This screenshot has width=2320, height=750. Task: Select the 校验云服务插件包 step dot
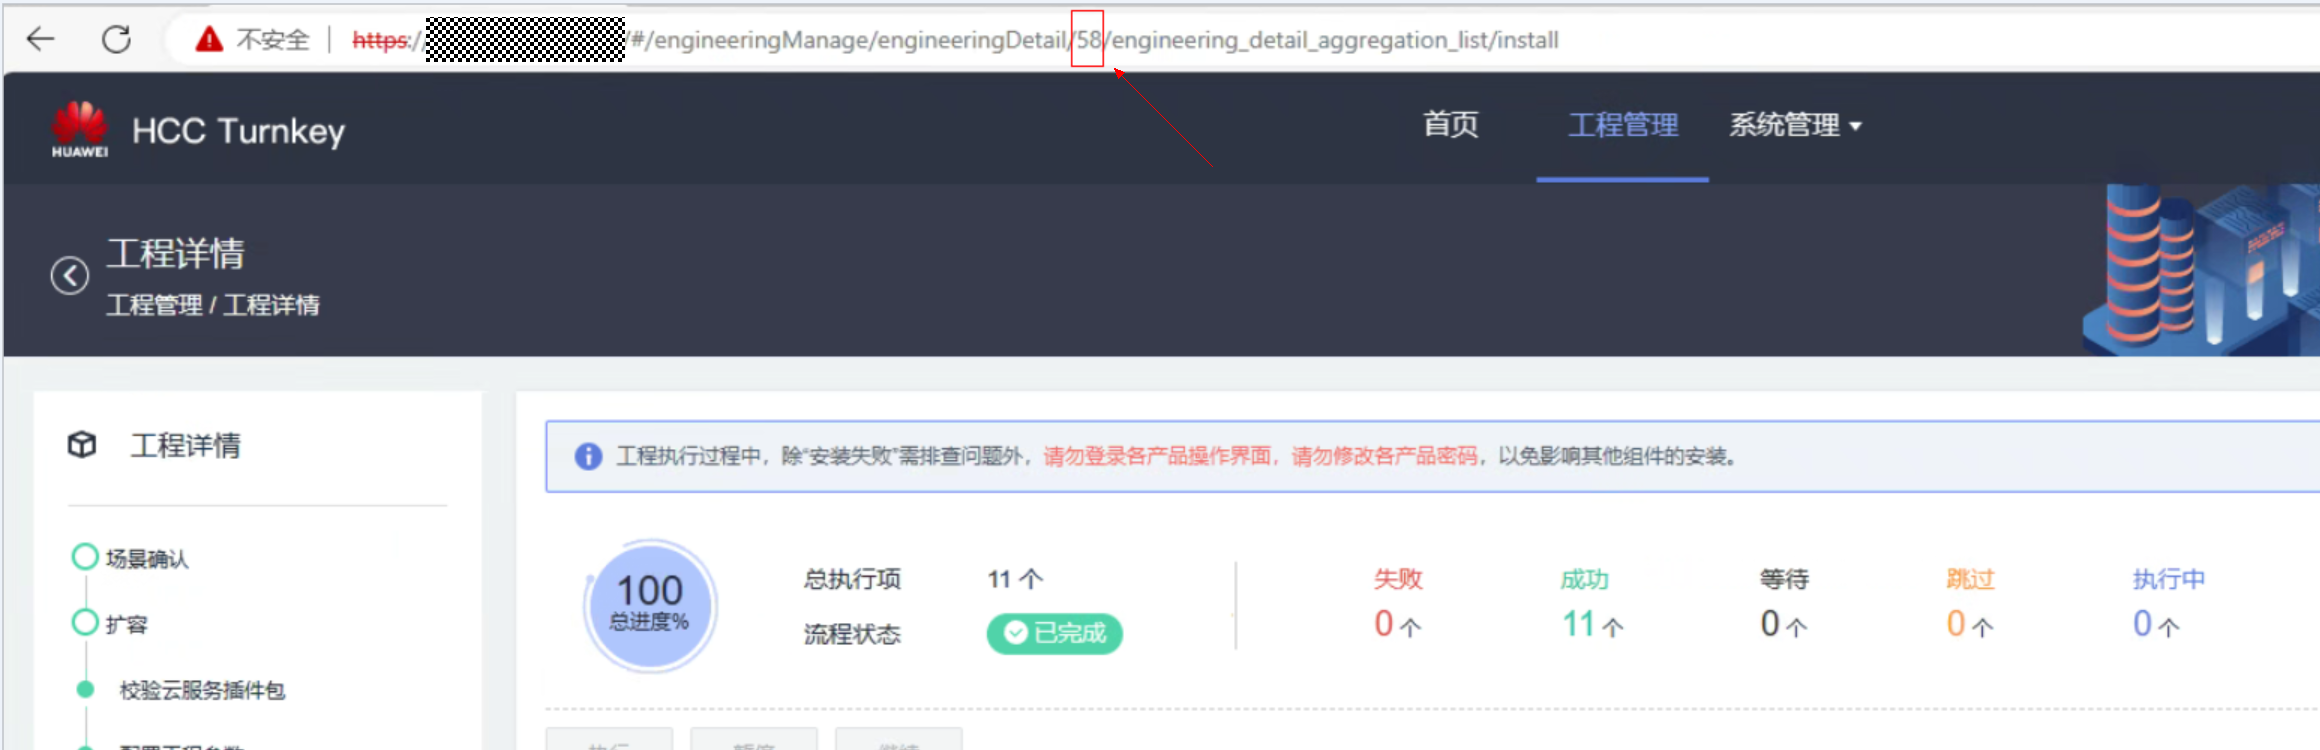[x=85, y=689]
